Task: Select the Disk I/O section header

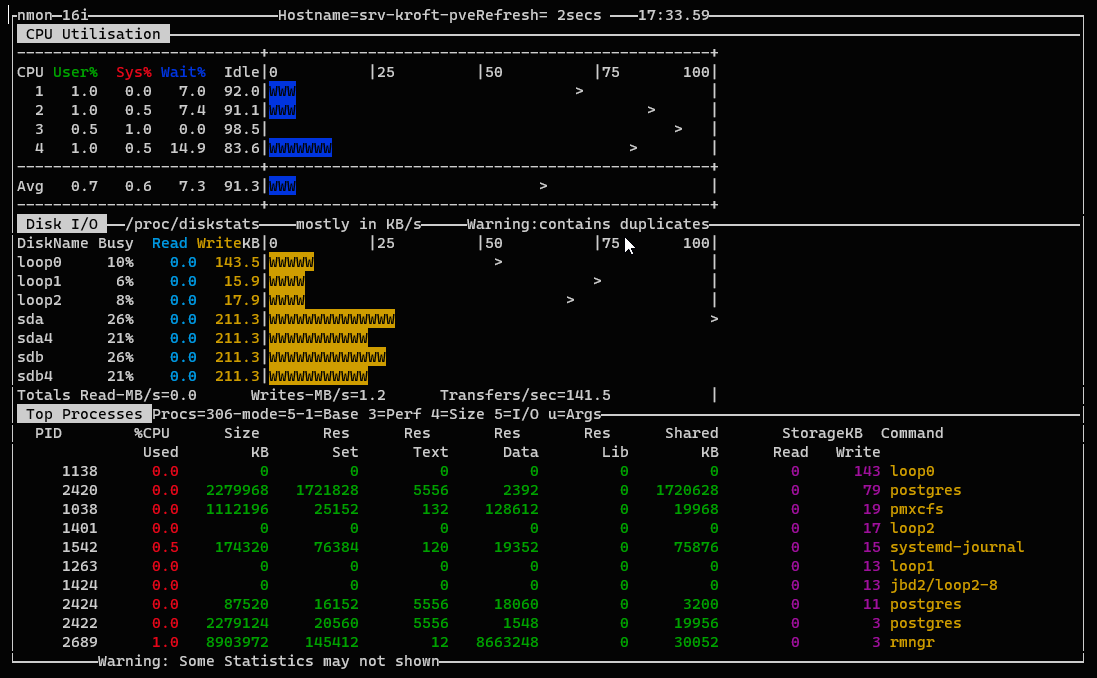Action: point(62,224)
